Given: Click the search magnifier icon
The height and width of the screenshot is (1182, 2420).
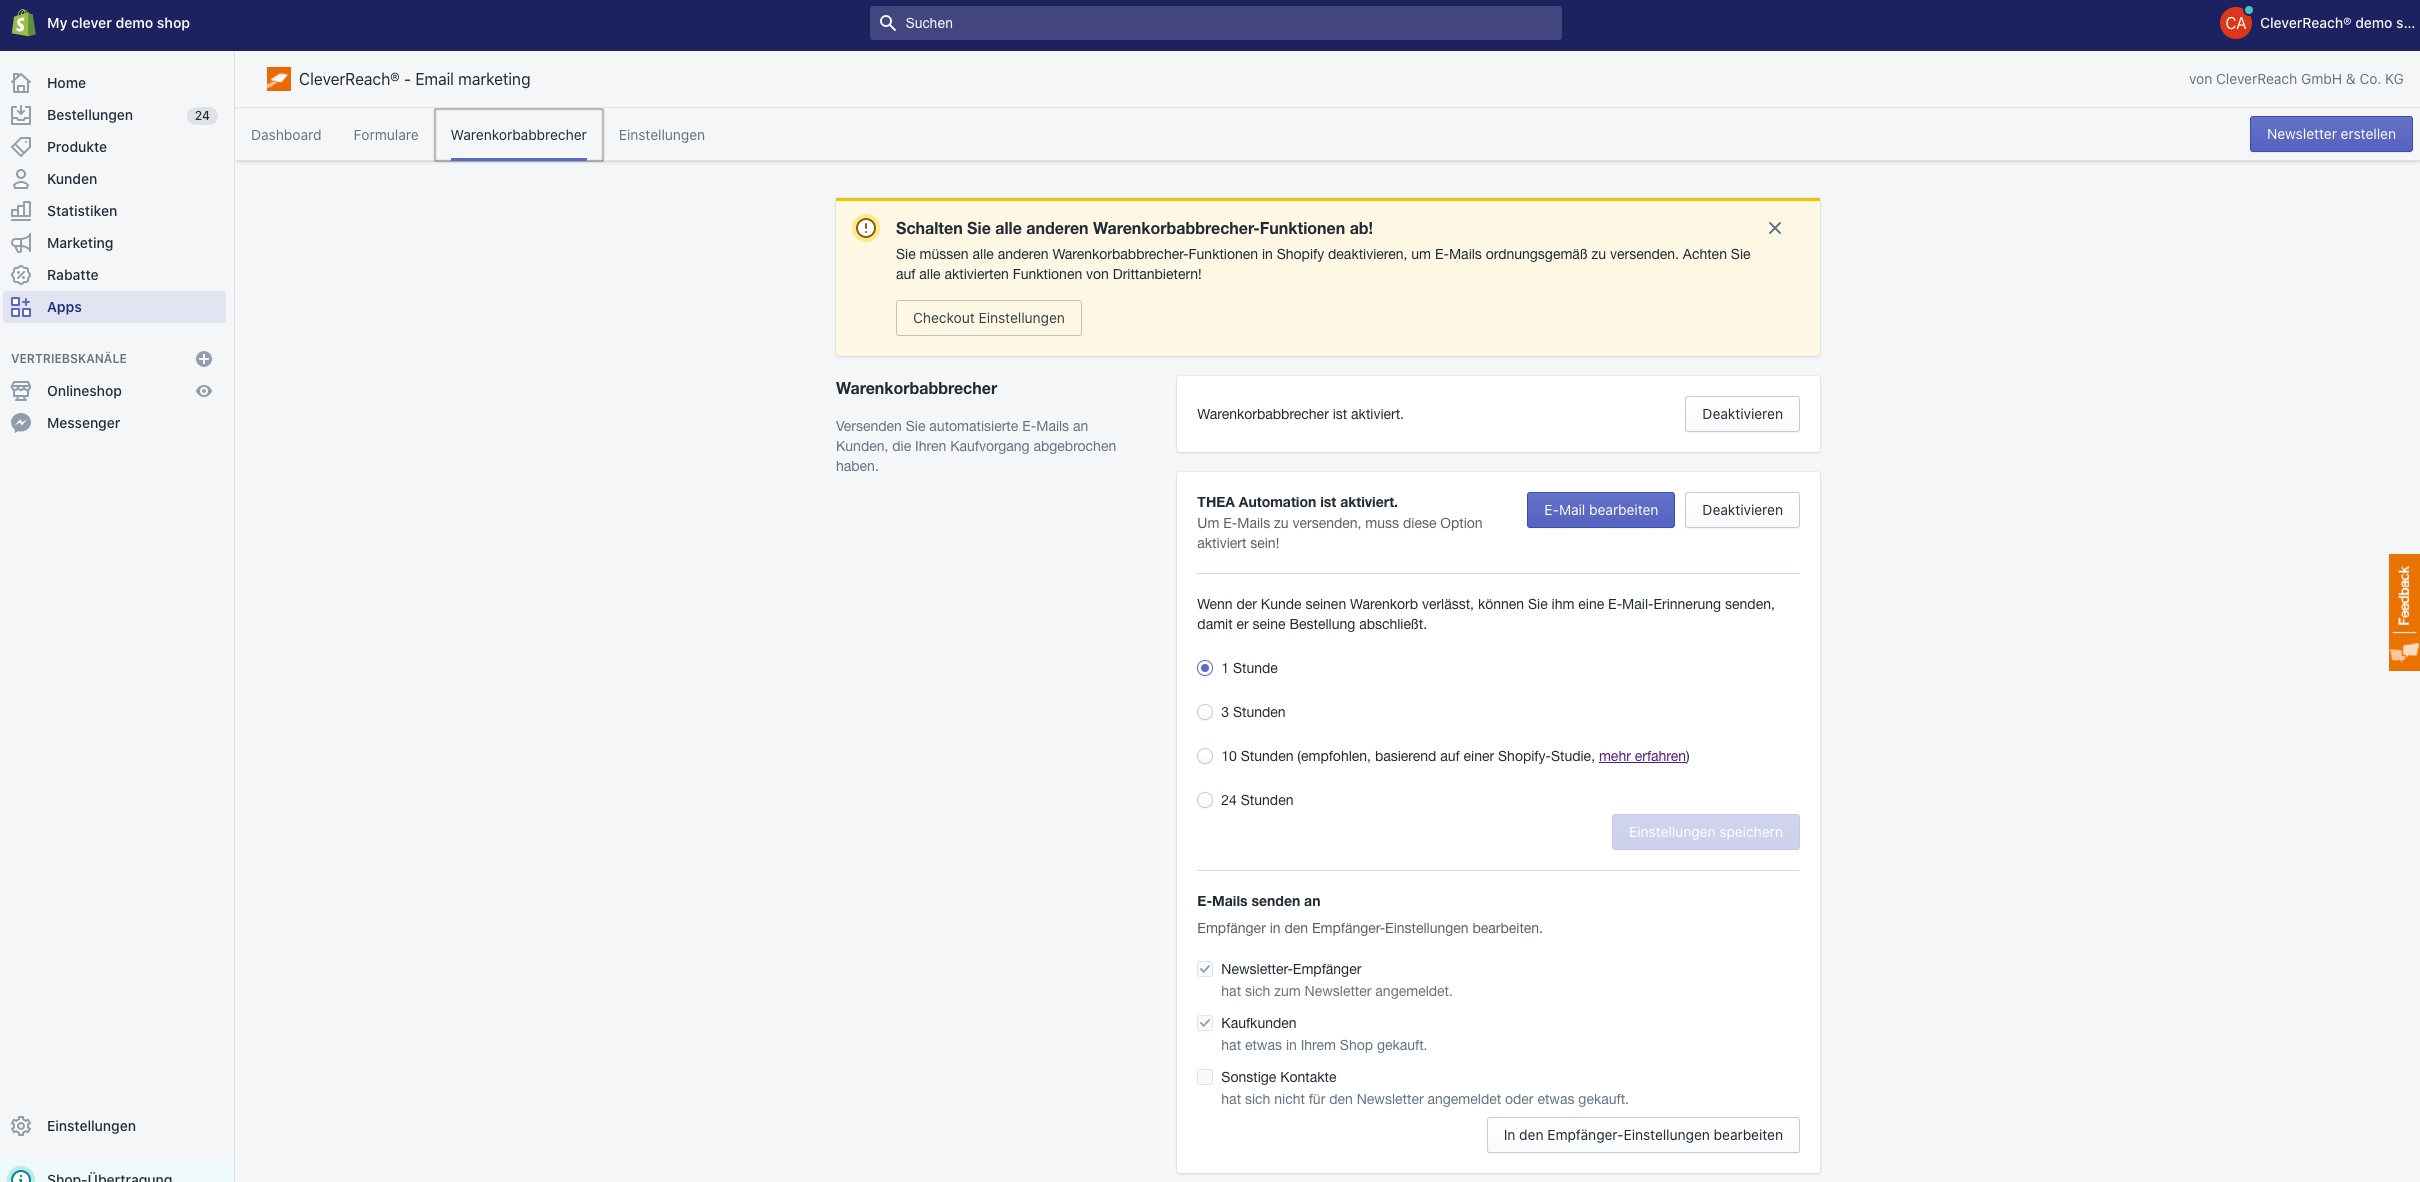Looking at the screenshot, I should (x=887, y=23).
